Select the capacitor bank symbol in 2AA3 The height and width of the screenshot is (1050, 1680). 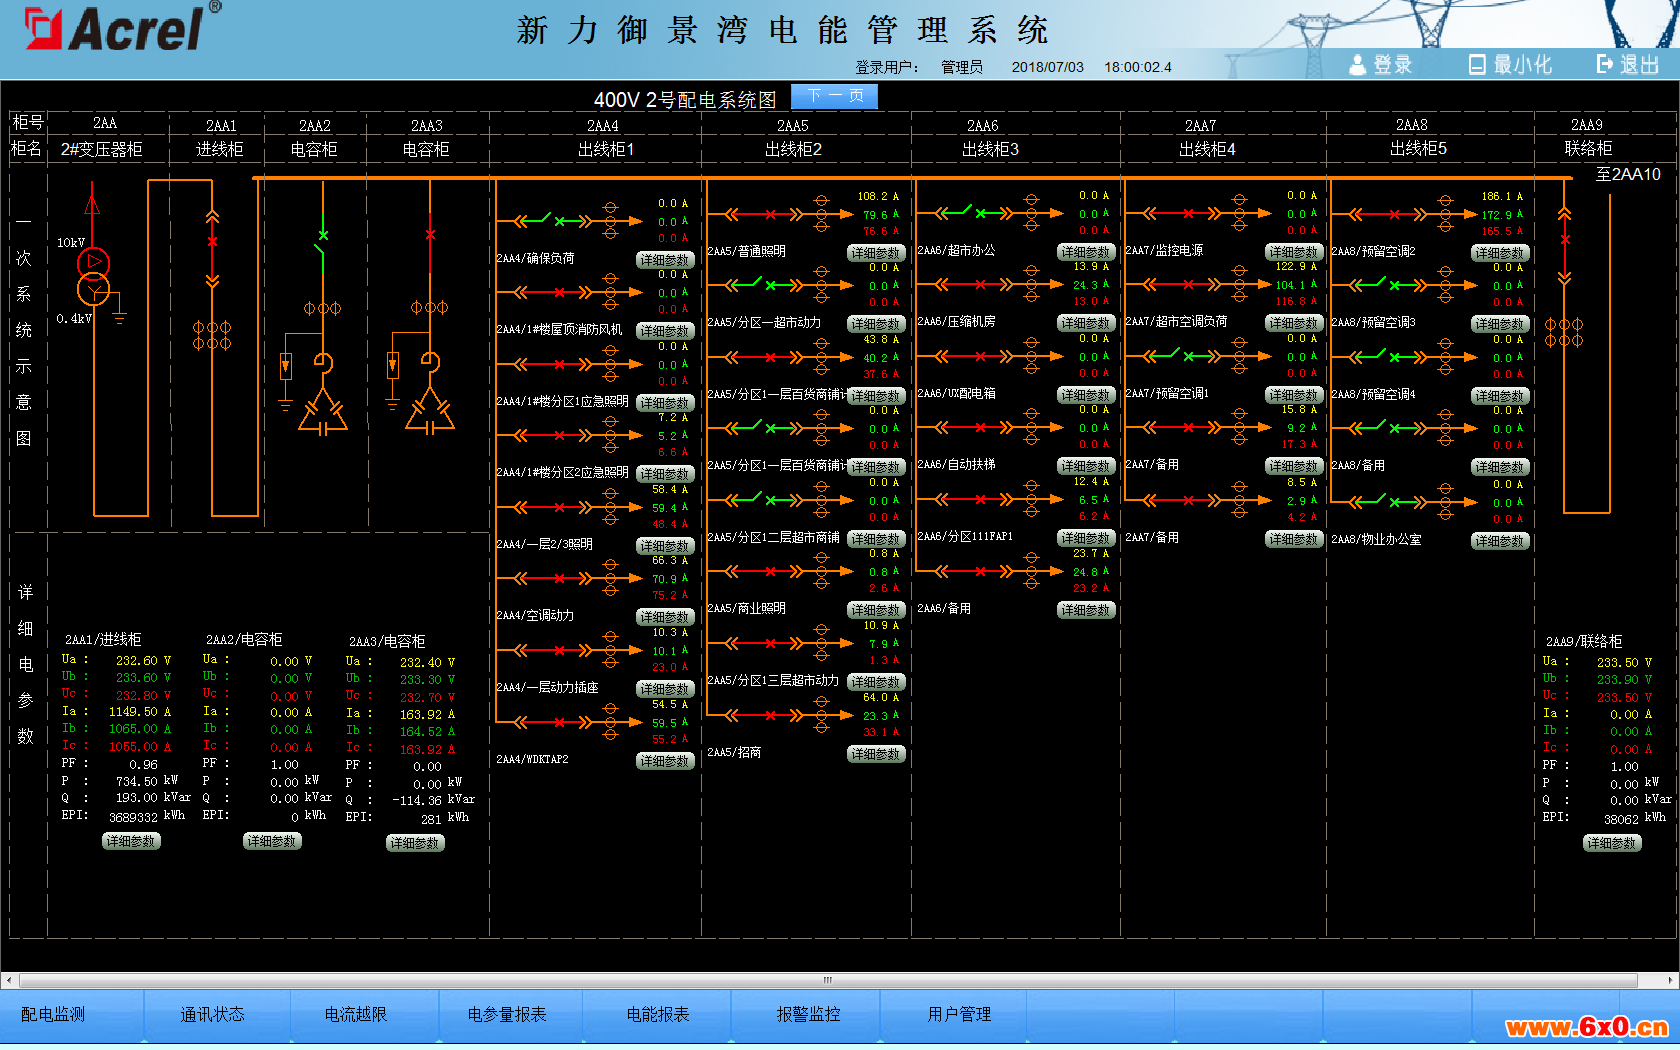click(430, 410)
